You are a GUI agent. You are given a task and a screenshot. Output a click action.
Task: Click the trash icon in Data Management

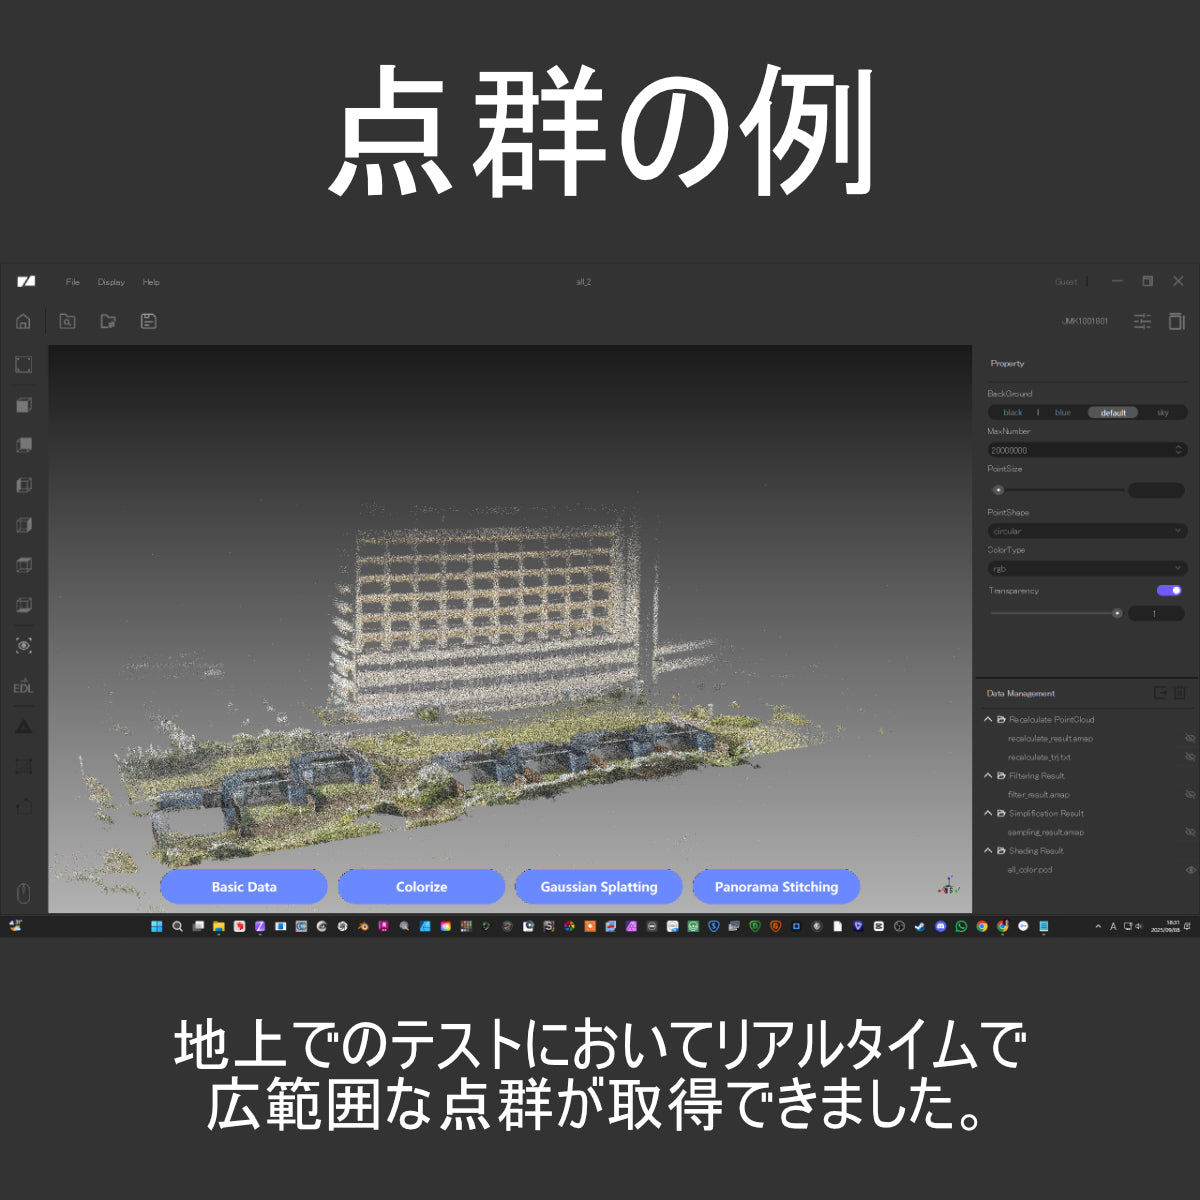pyautogui.click(x=1180, y=693)
